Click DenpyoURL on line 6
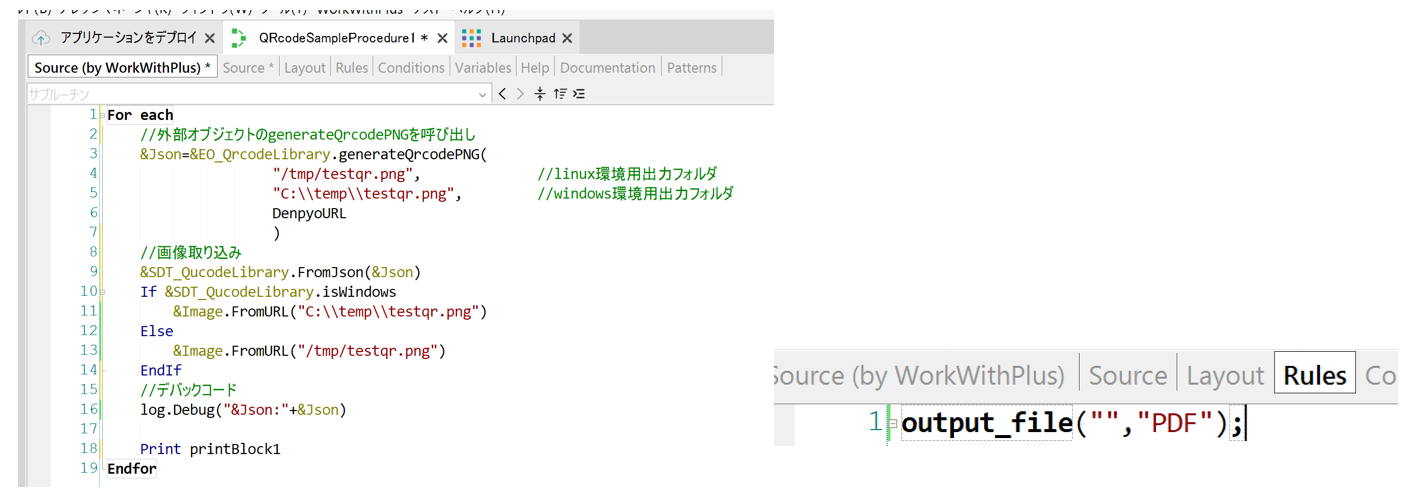This screenshot has width=1407, height=490. click(309, 213)
